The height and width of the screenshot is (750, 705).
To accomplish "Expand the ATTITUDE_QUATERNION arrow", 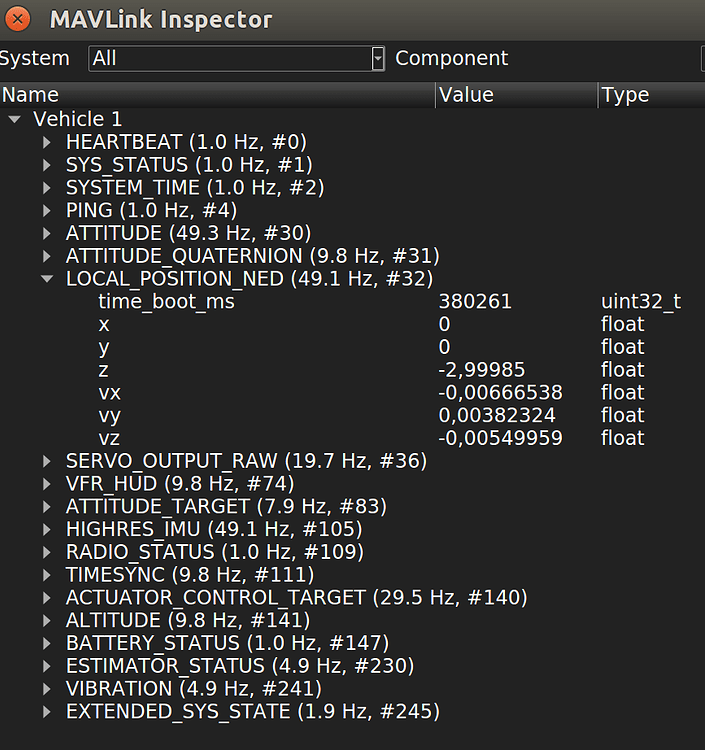I will 47,256.
